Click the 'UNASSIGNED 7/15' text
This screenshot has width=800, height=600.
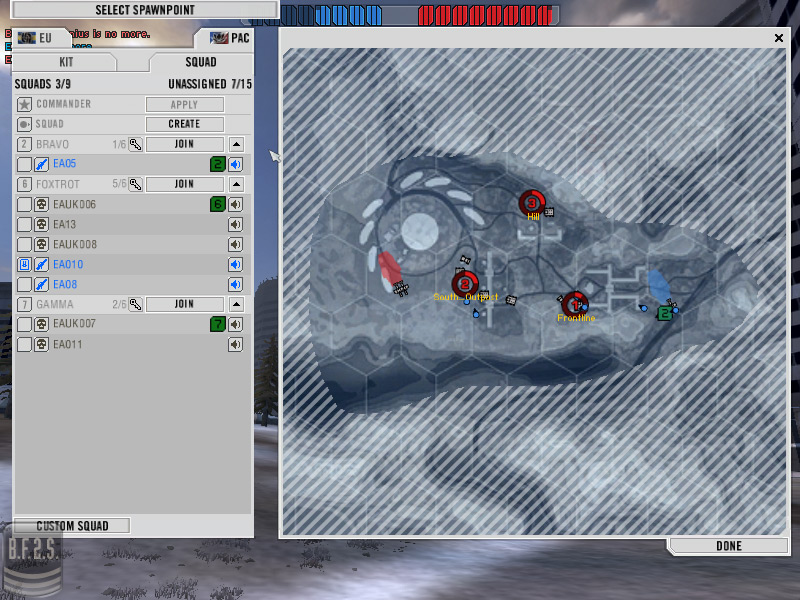[x=210, y=84]
